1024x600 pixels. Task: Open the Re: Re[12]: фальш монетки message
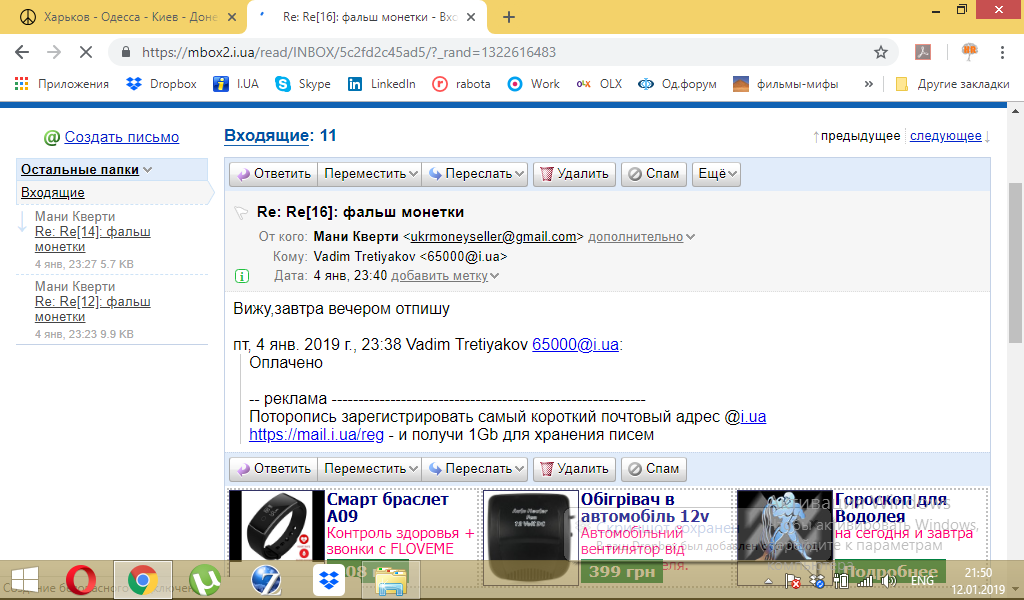[93, 309]
